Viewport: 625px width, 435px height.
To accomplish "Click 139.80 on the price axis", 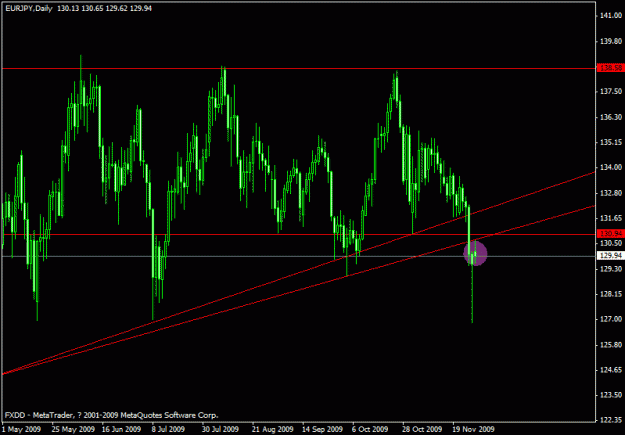I will (611, 41).
